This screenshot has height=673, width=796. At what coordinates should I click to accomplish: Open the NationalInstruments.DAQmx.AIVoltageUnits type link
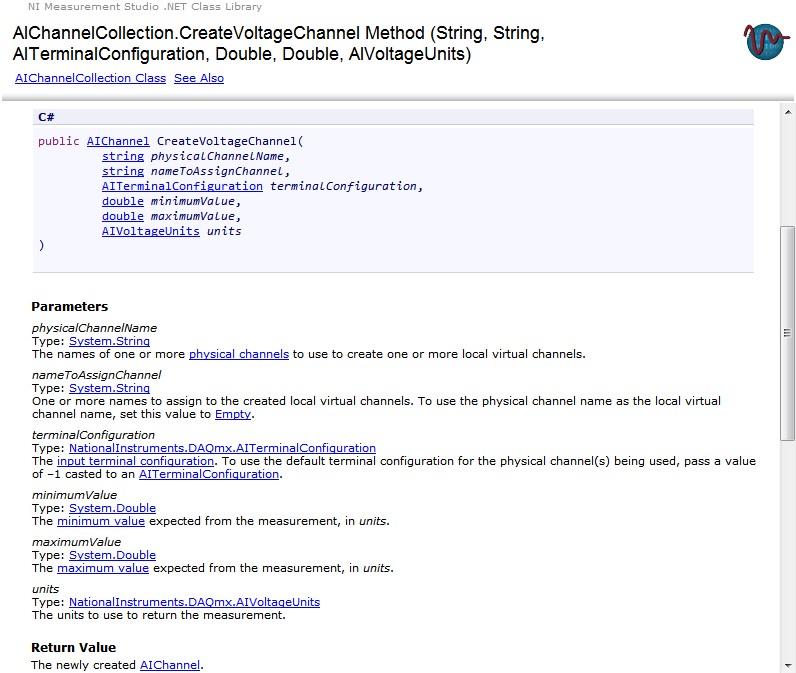point(194,602)
